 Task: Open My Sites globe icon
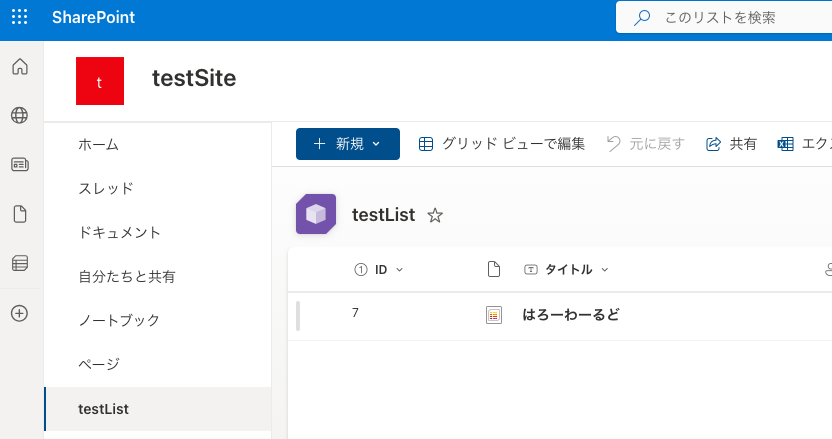point(19,115)
